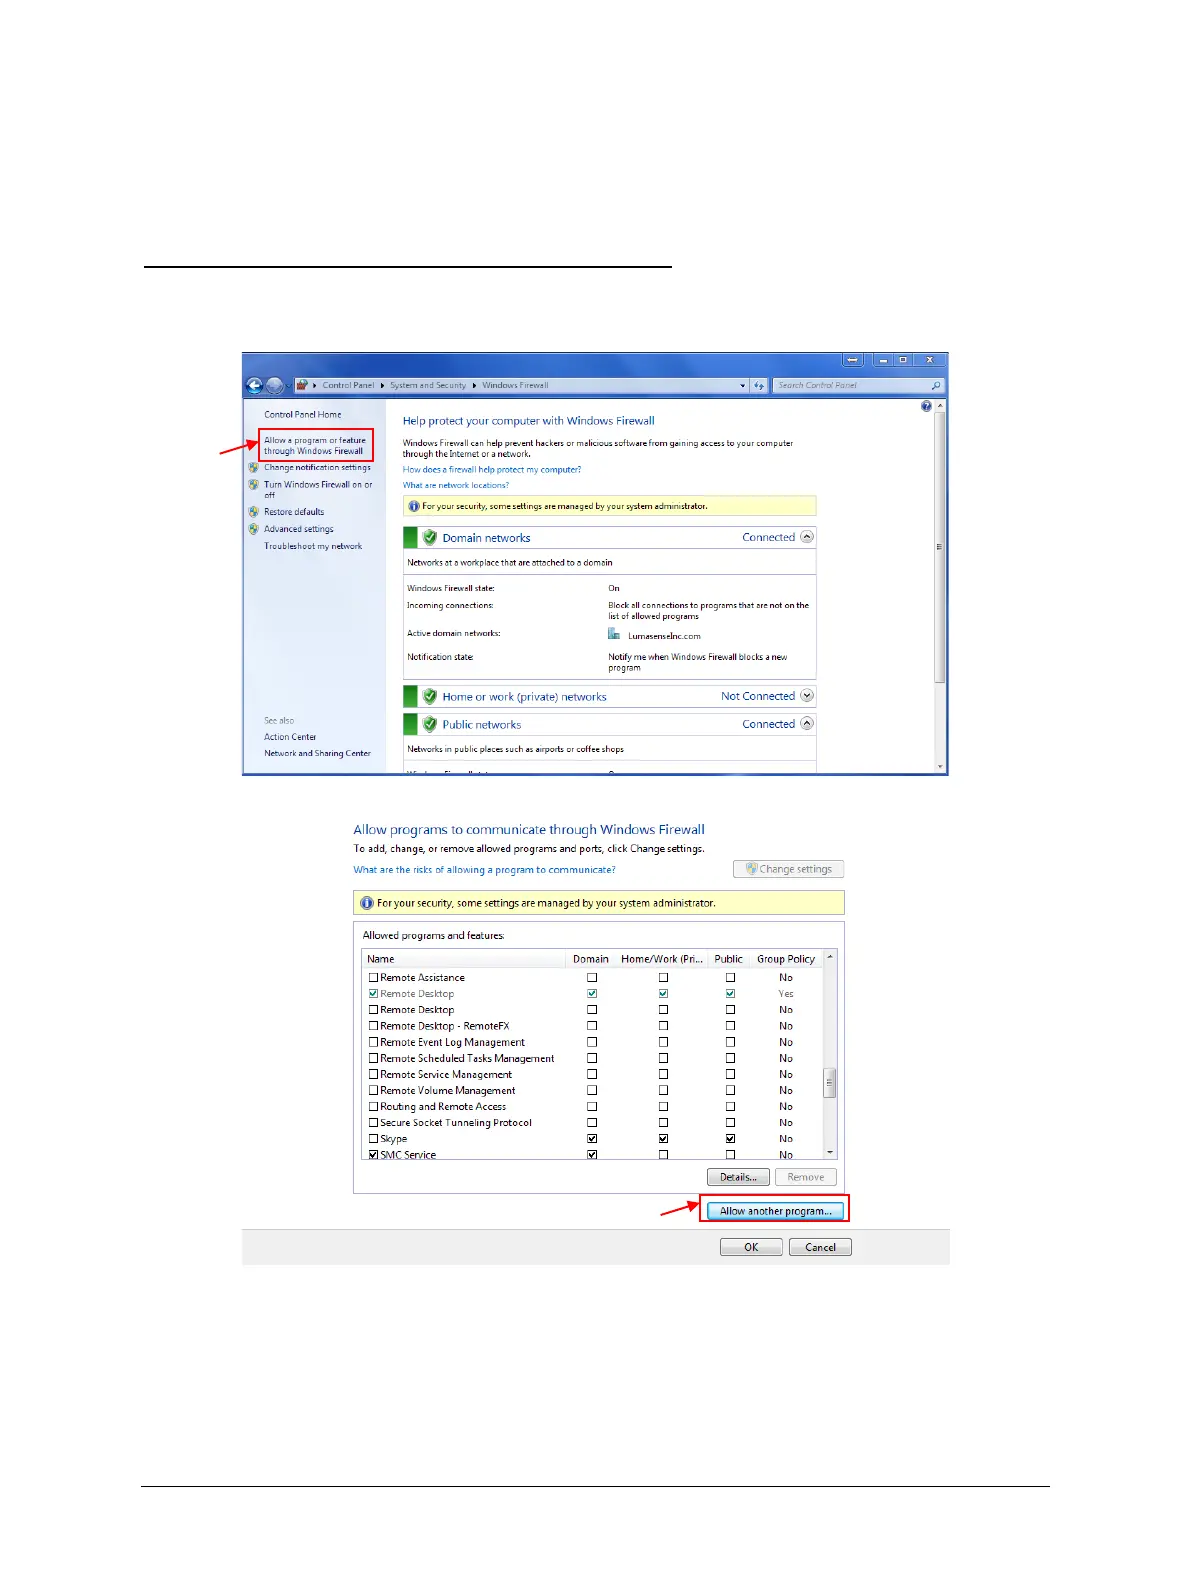Uncheck Skype's Home/Work column checkbox

pos(663,1139)
